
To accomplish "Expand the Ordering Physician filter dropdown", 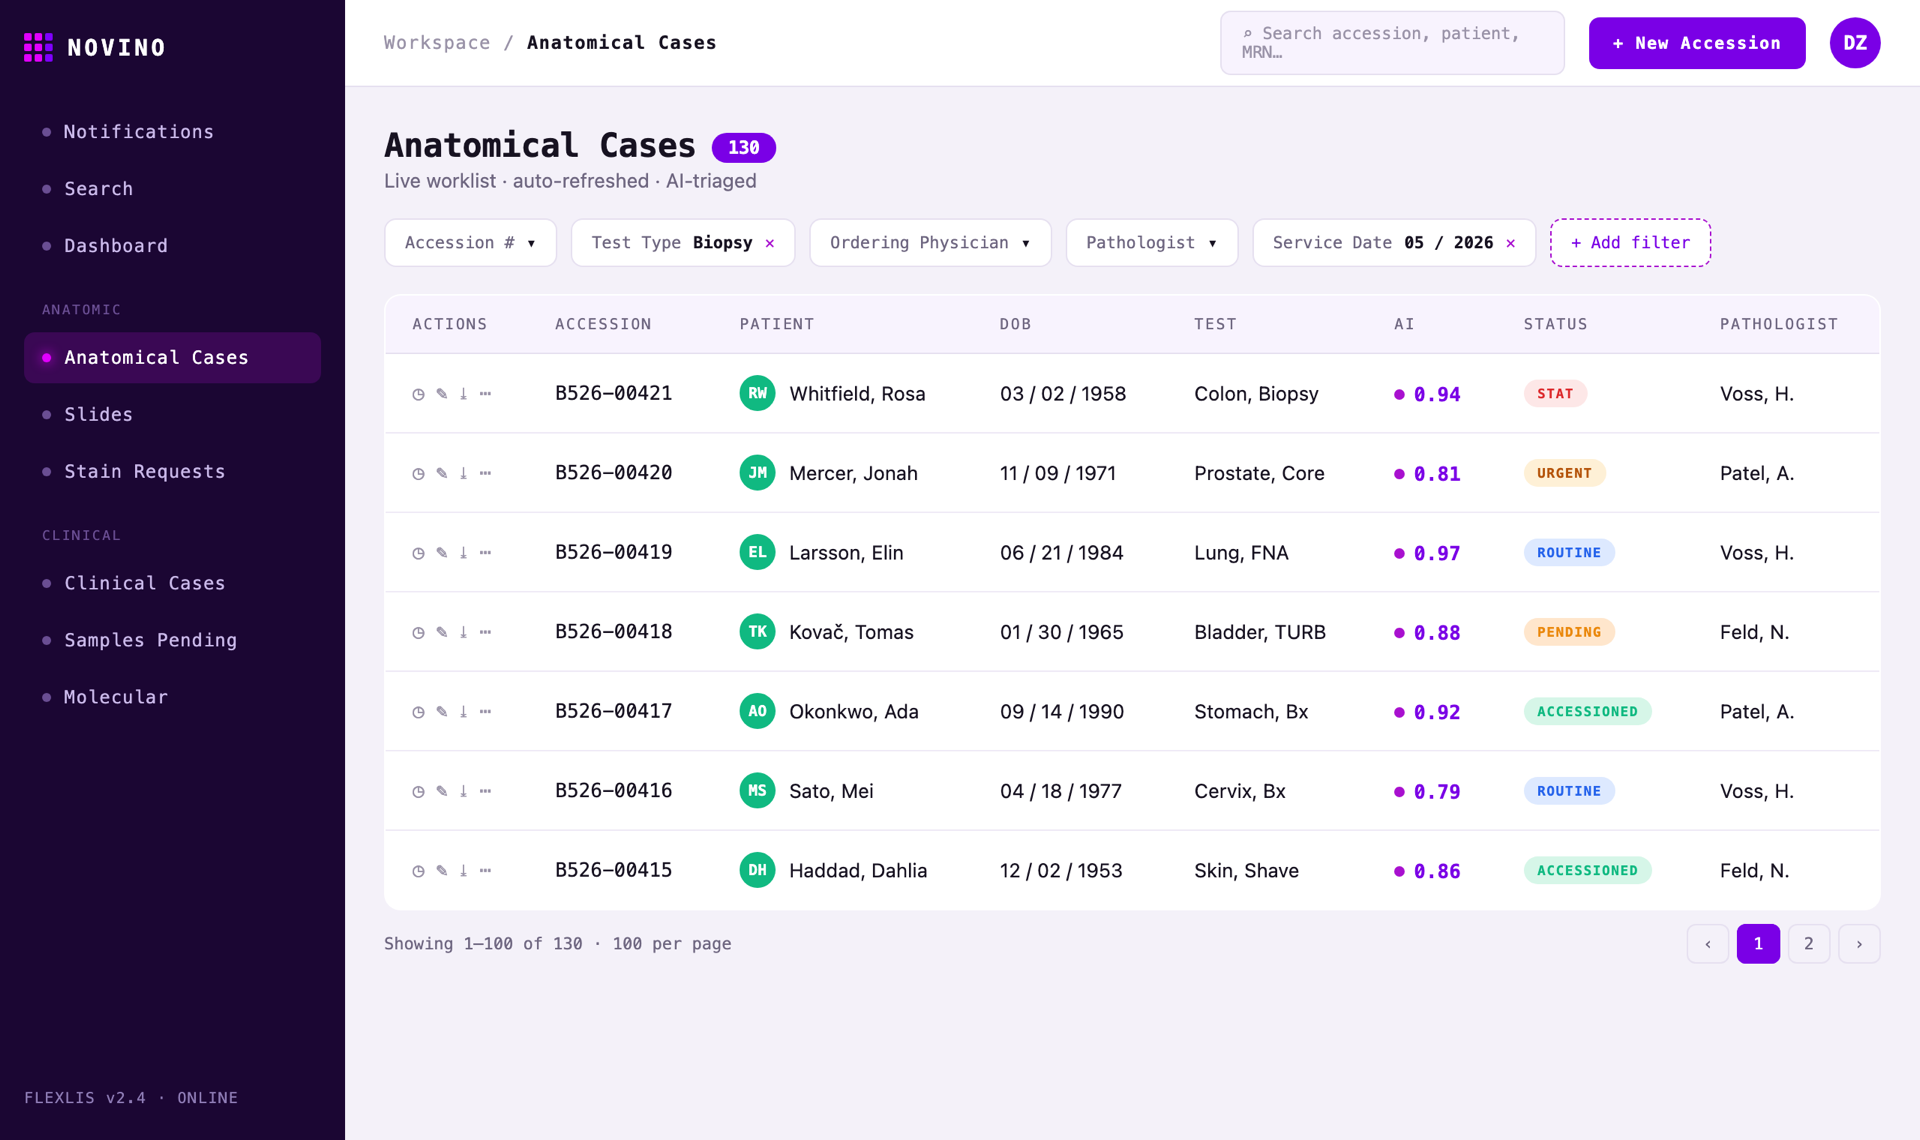I will (930, 243).
